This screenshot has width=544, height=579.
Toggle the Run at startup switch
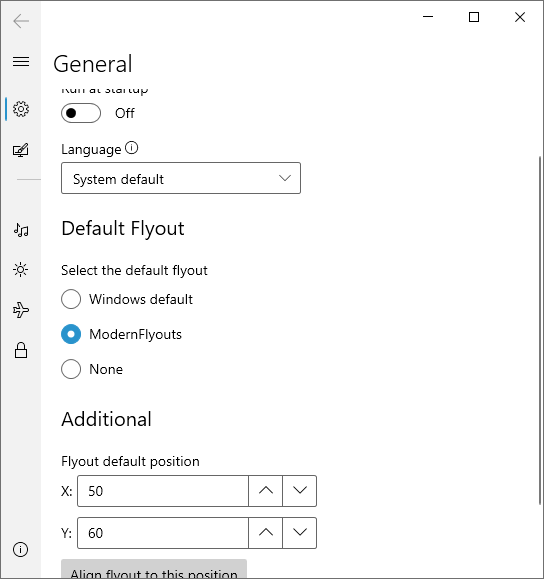[81, 113]
